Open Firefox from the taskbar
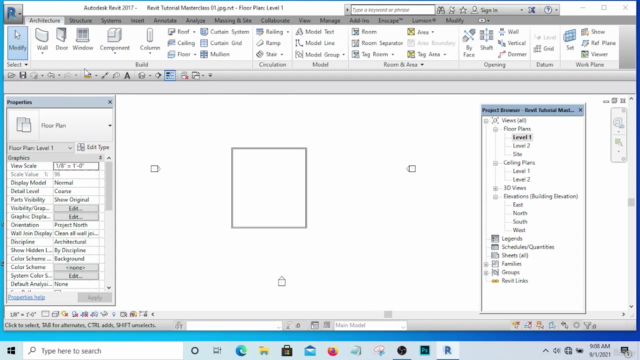Viewport: 640px width, 360px height. tap(333, 351)
